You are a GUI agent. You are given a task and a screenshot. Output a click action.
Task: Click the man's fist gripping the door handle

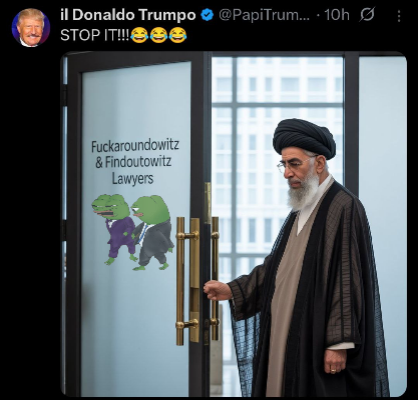point(217,290)
